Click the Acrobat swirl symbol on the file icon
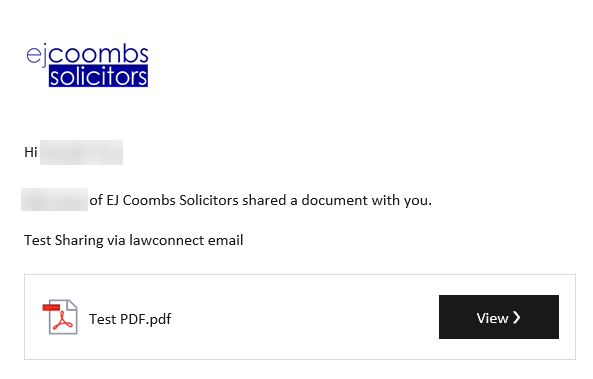The width and height of the screenshot is (593, 379). (63, 322)
